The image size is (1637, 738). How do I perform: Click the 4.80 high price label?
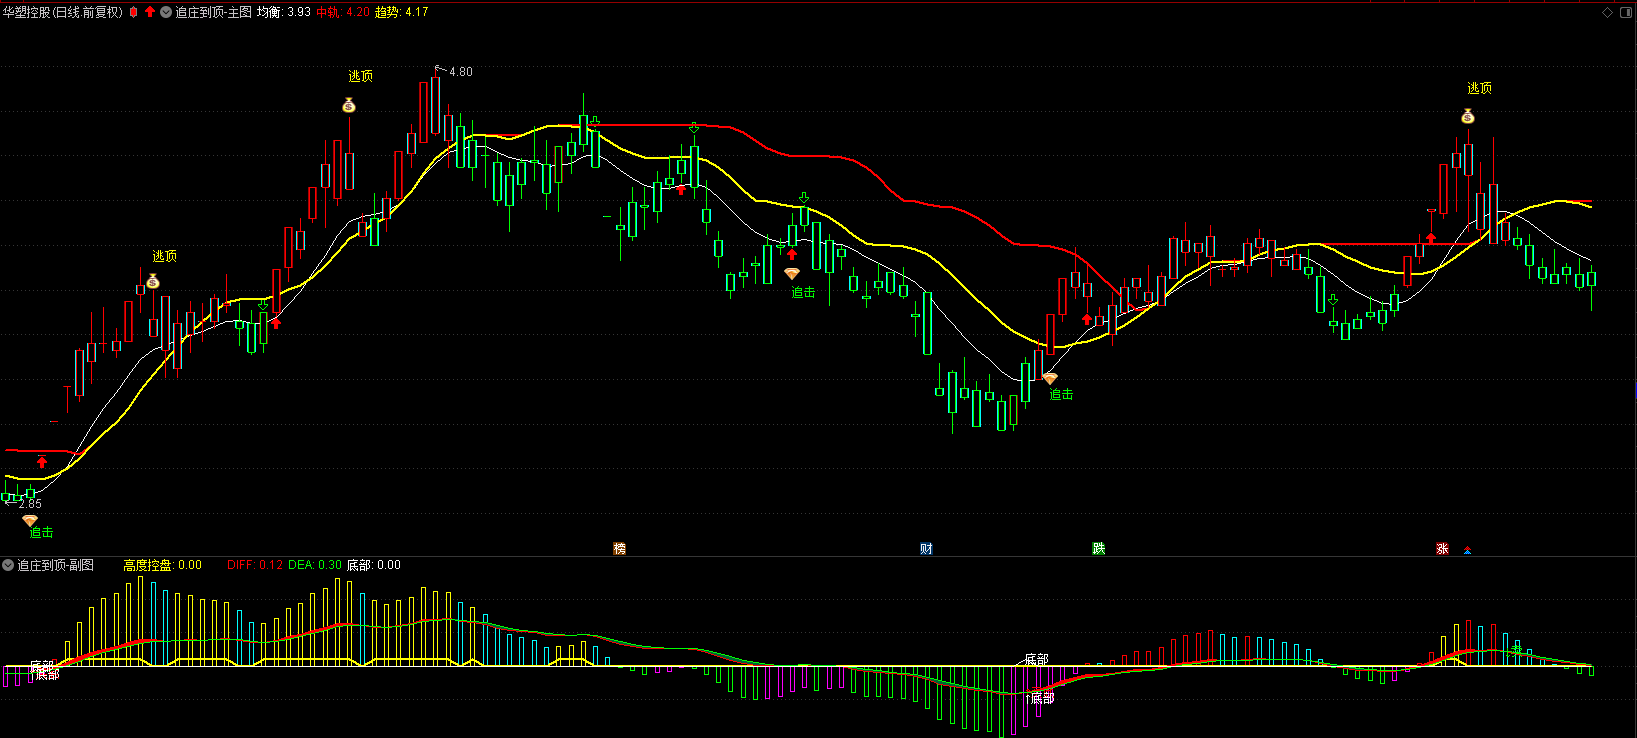point(461,72)
